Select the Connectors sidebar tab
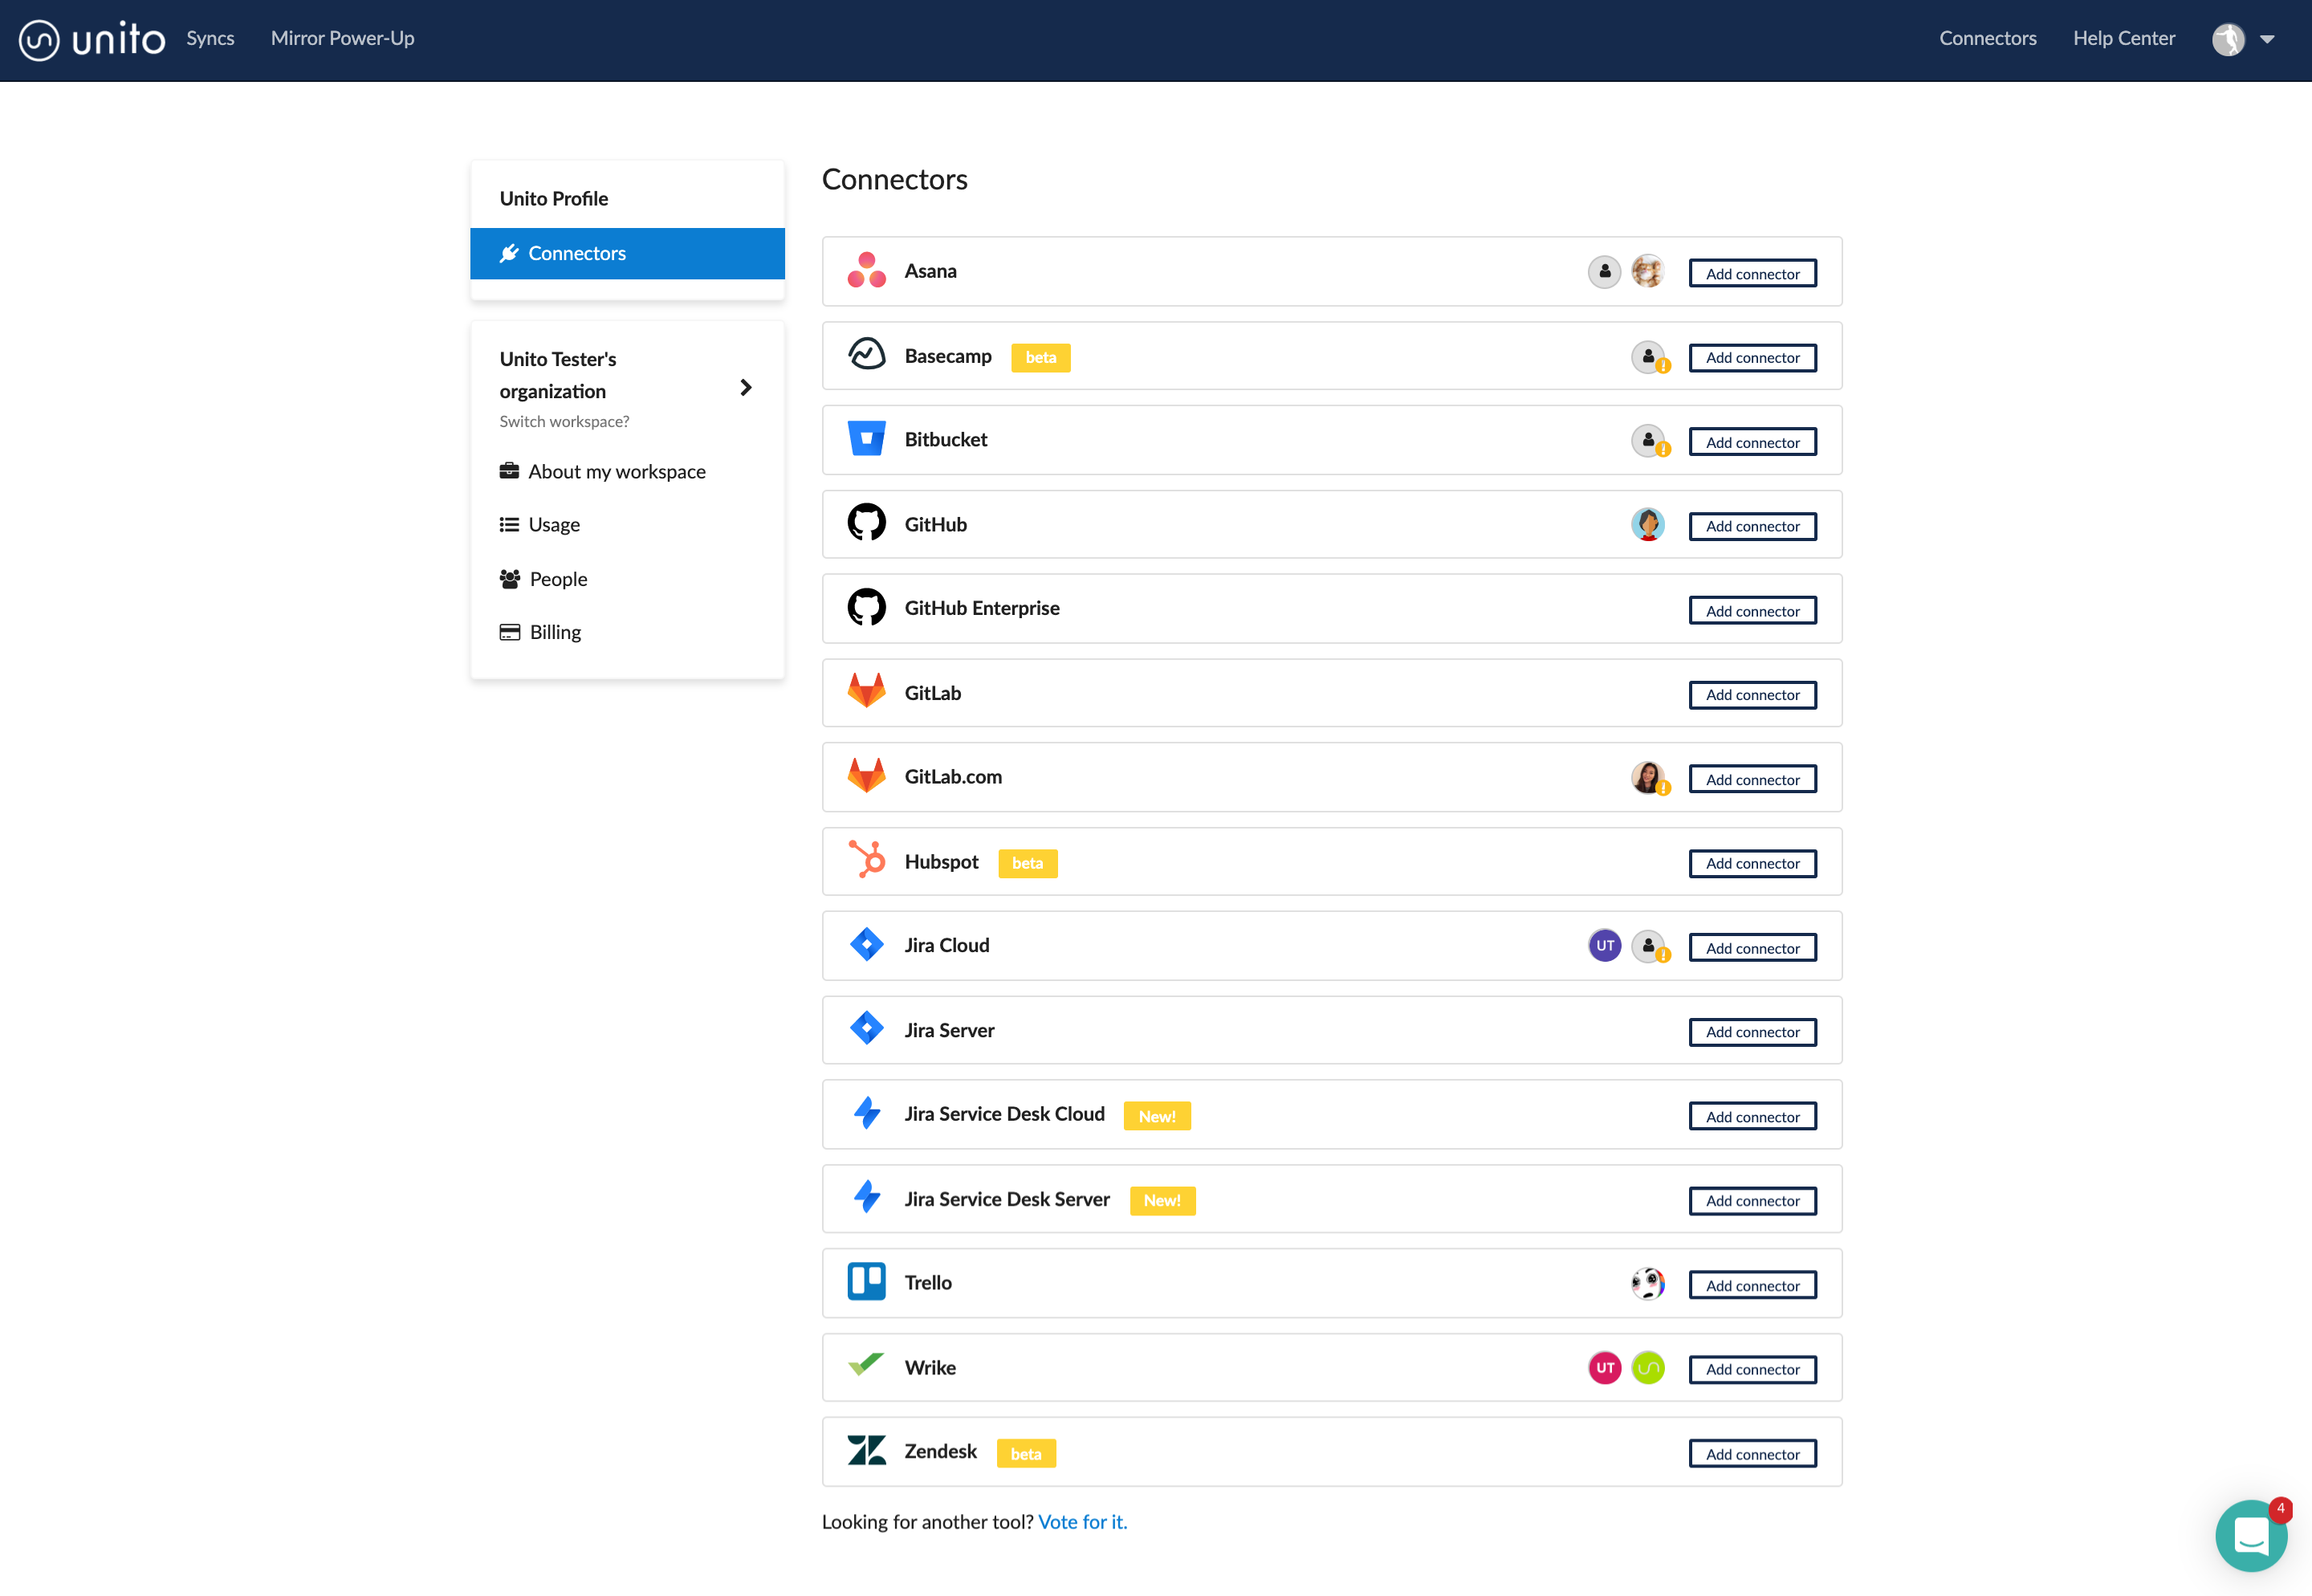The height and width of the screenshot is (1596, 2312). (x=627, y=253)
